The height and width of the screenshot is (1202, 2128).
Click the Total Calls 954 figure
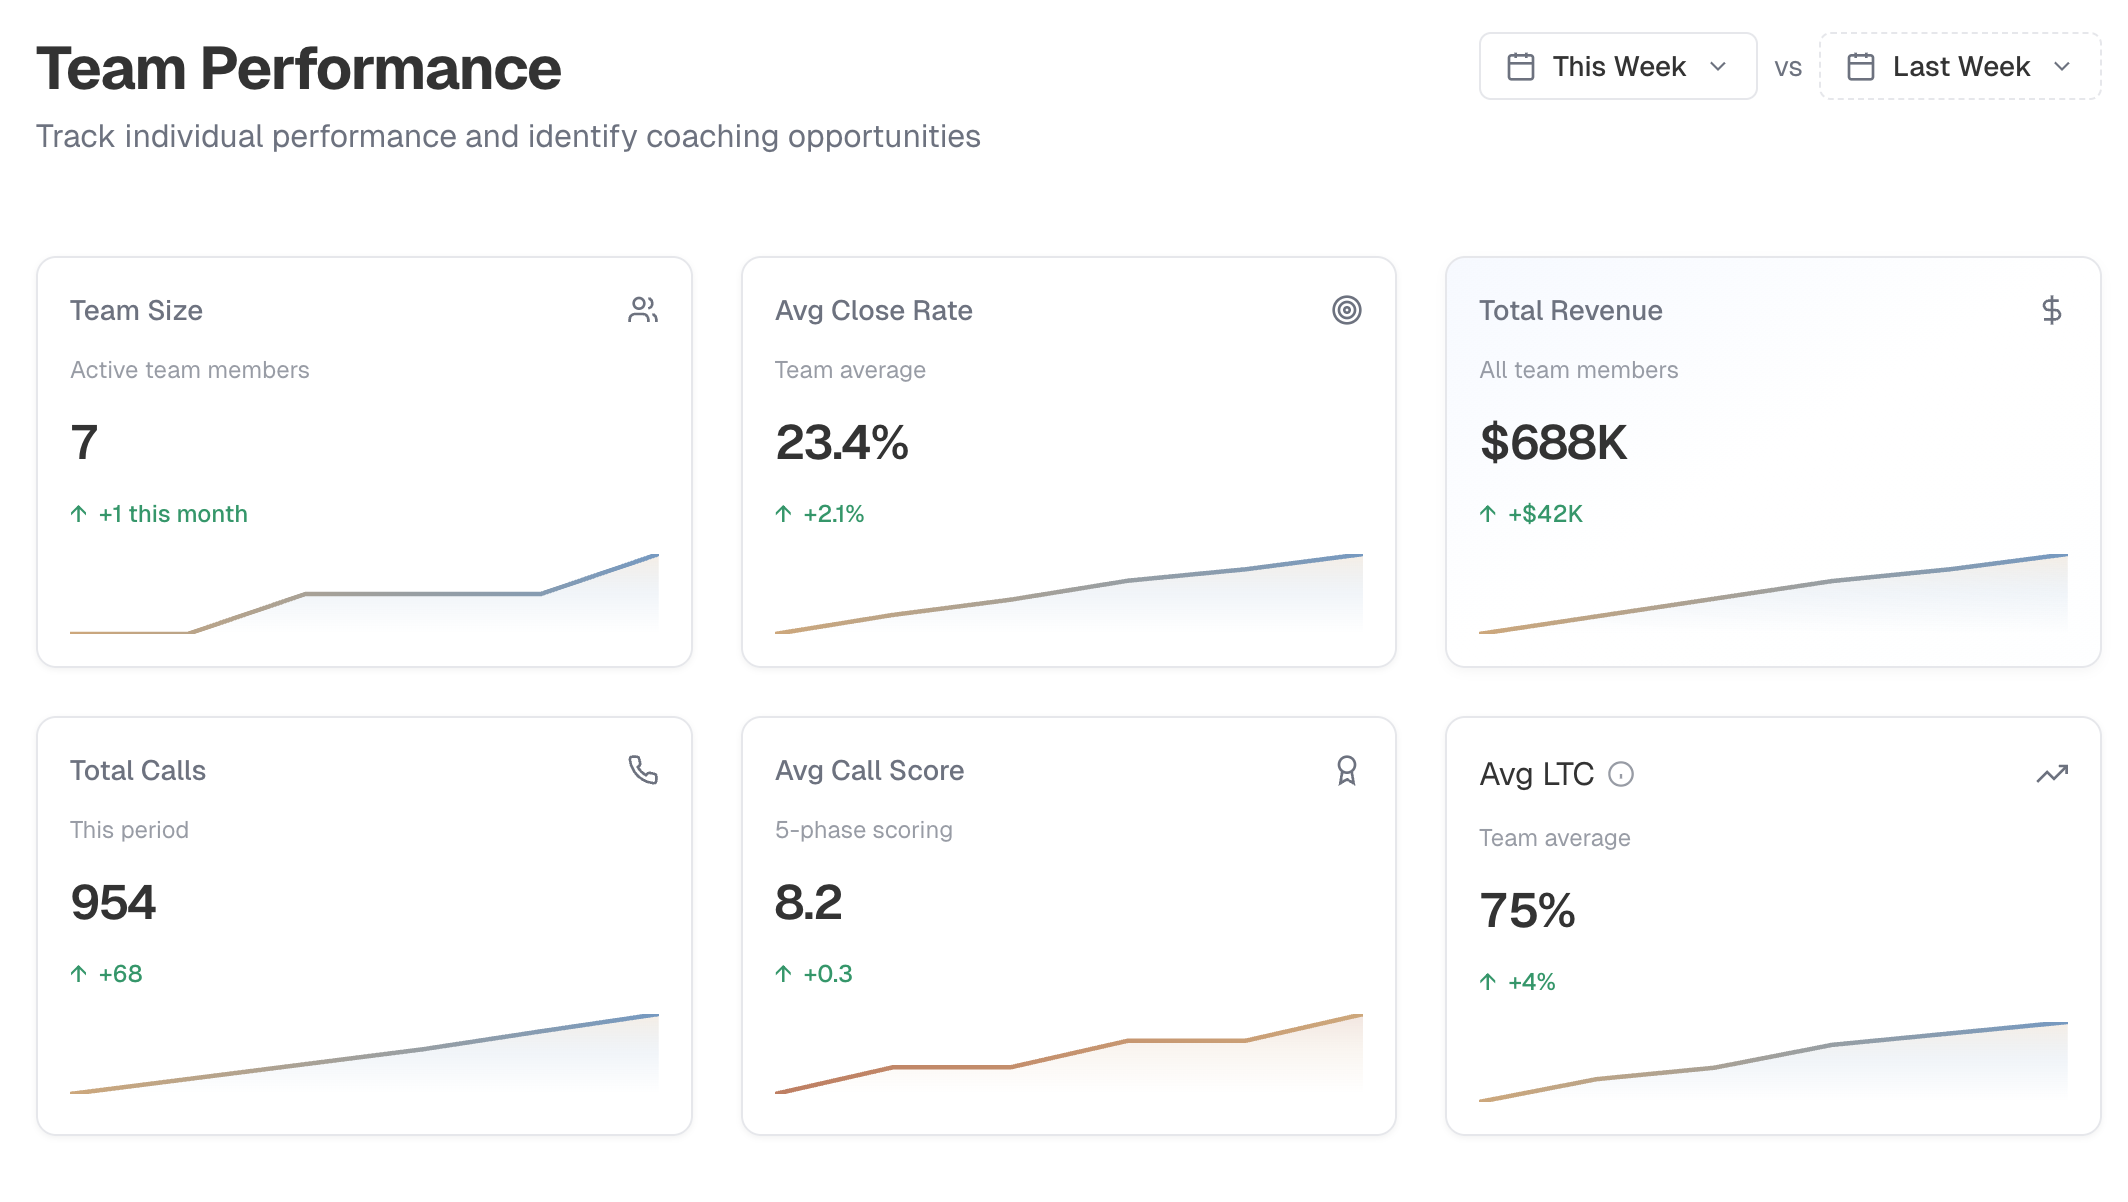[x=113, y=902]
